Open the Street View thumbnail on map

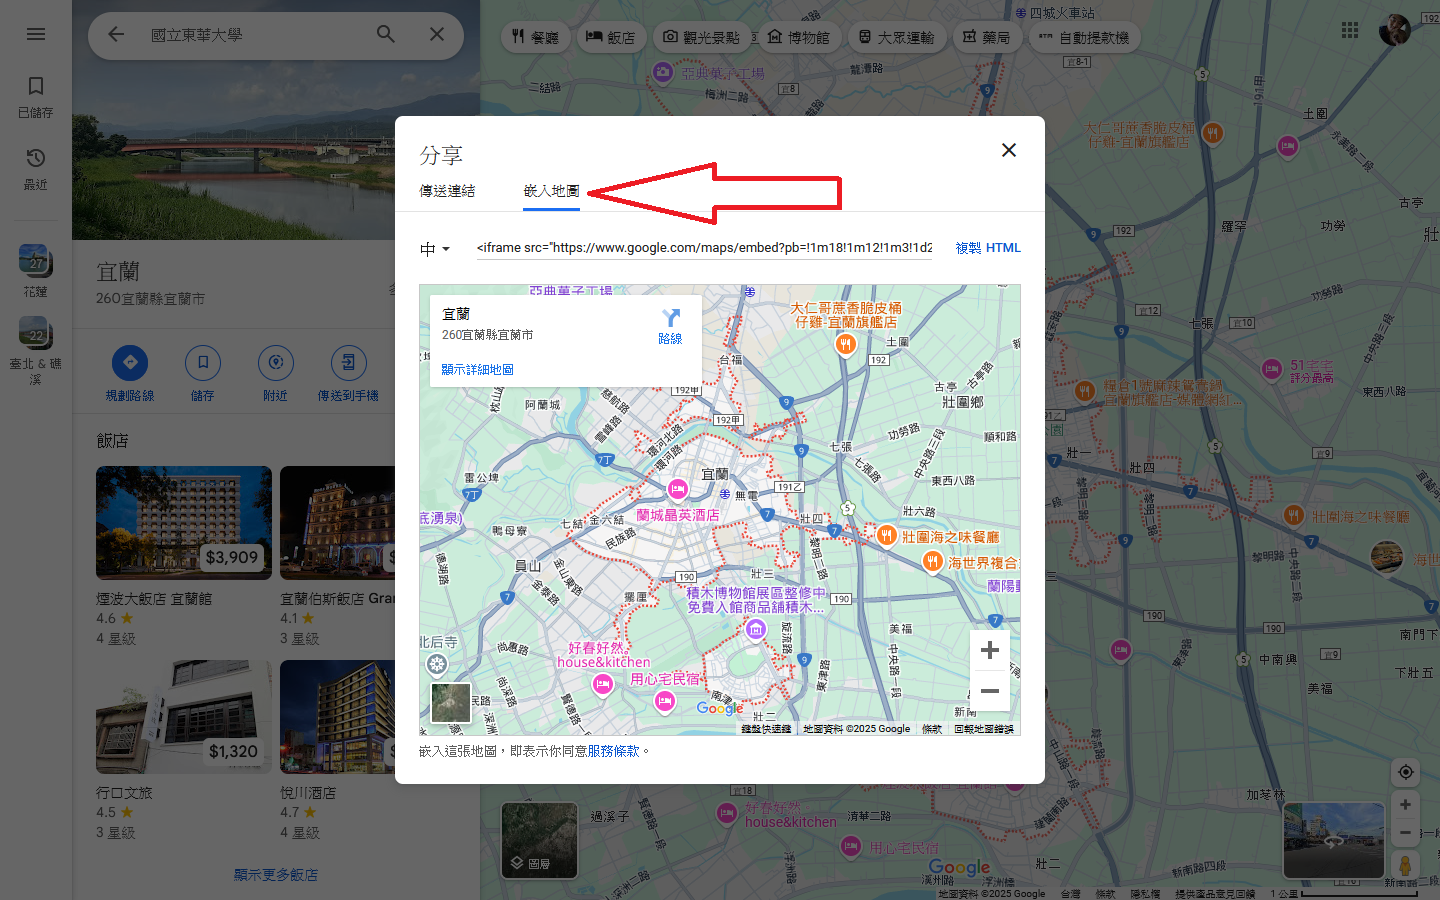pyautogui.click(x=1333, y=840)
